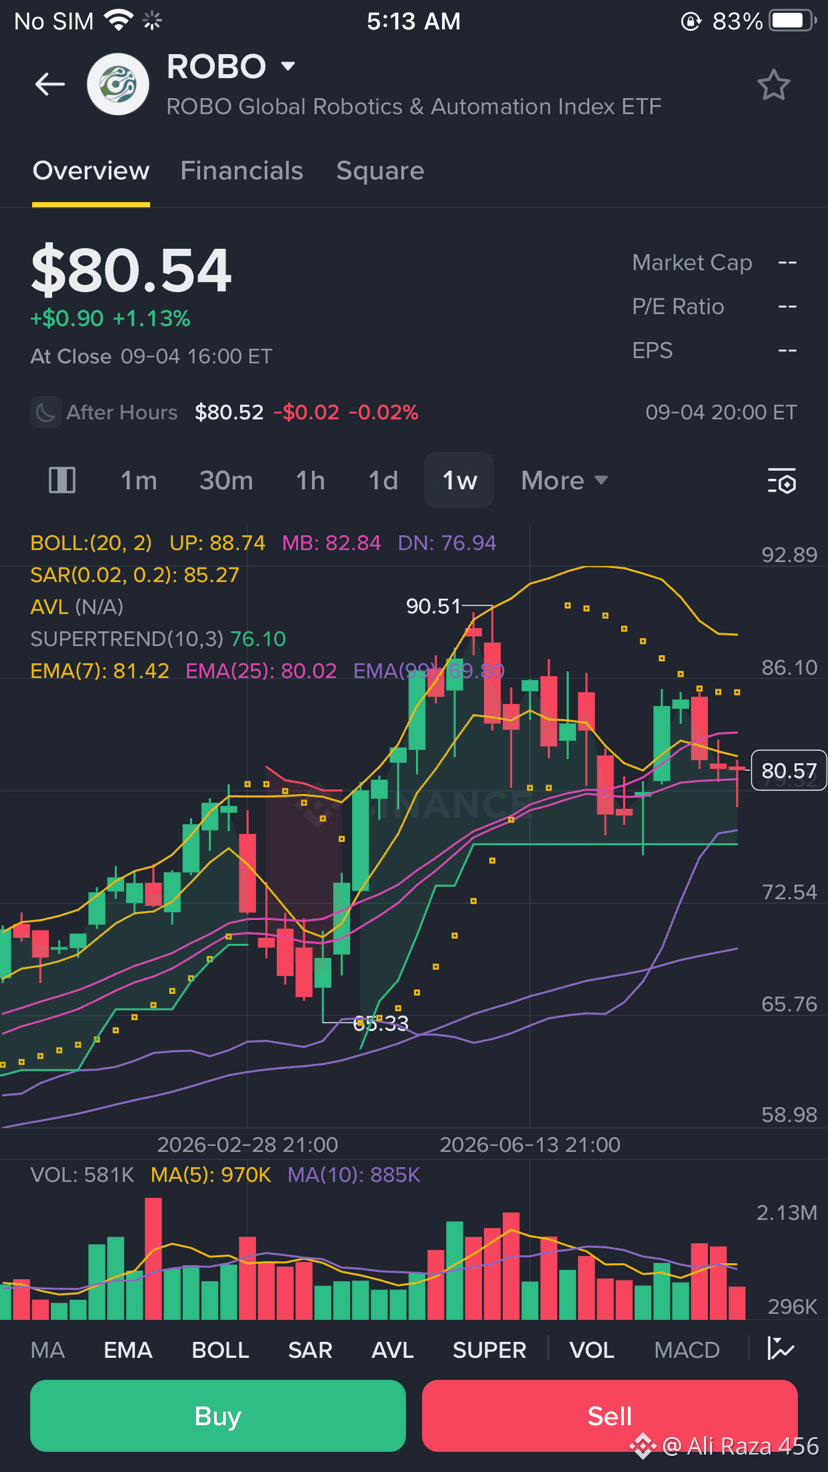Select the 1d timeframe option
The image size is (828, 1472).
click(x=383, y=480)
